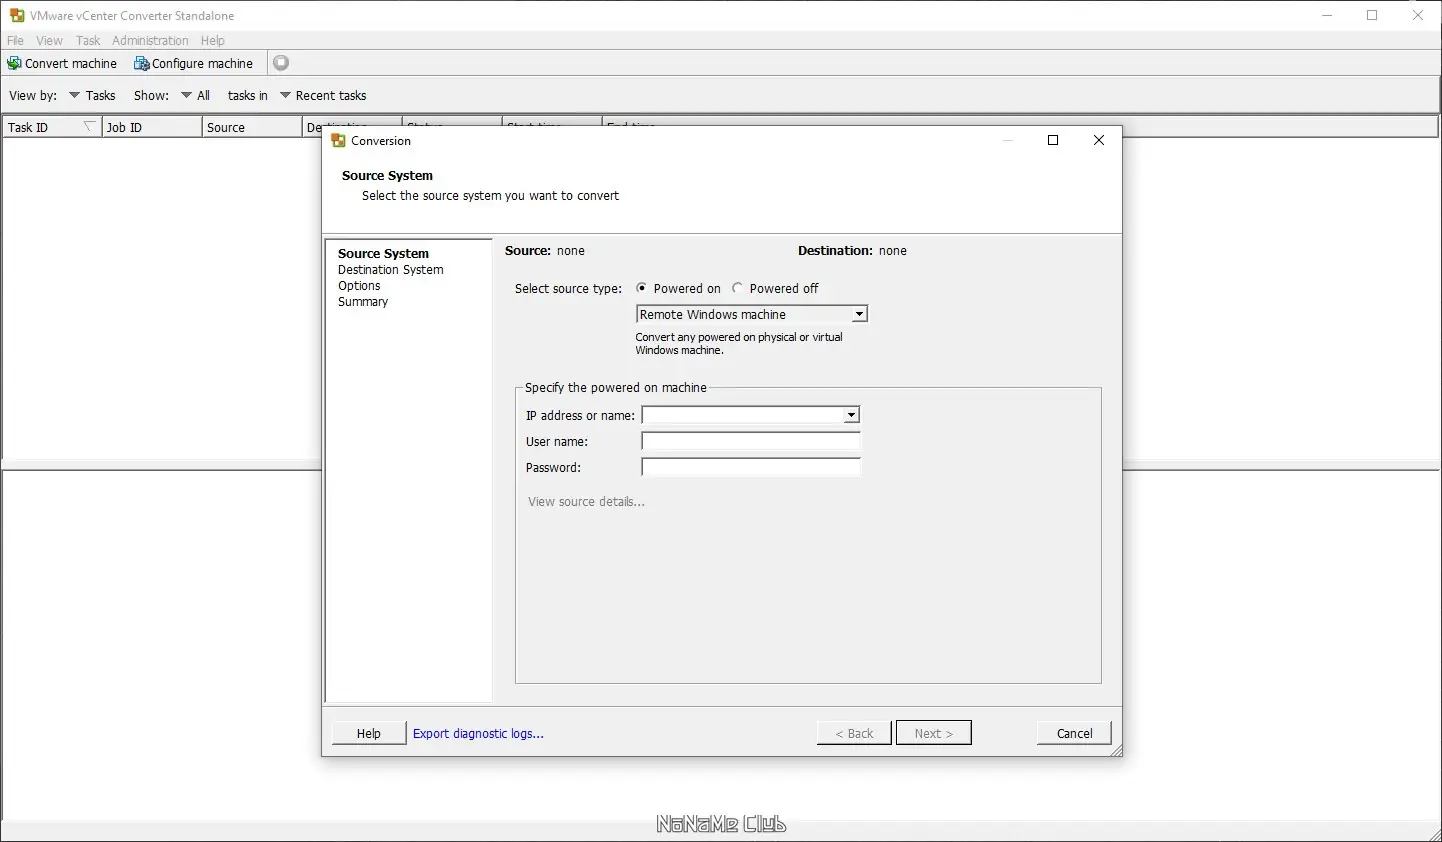Click the Next button

(934, 733)
